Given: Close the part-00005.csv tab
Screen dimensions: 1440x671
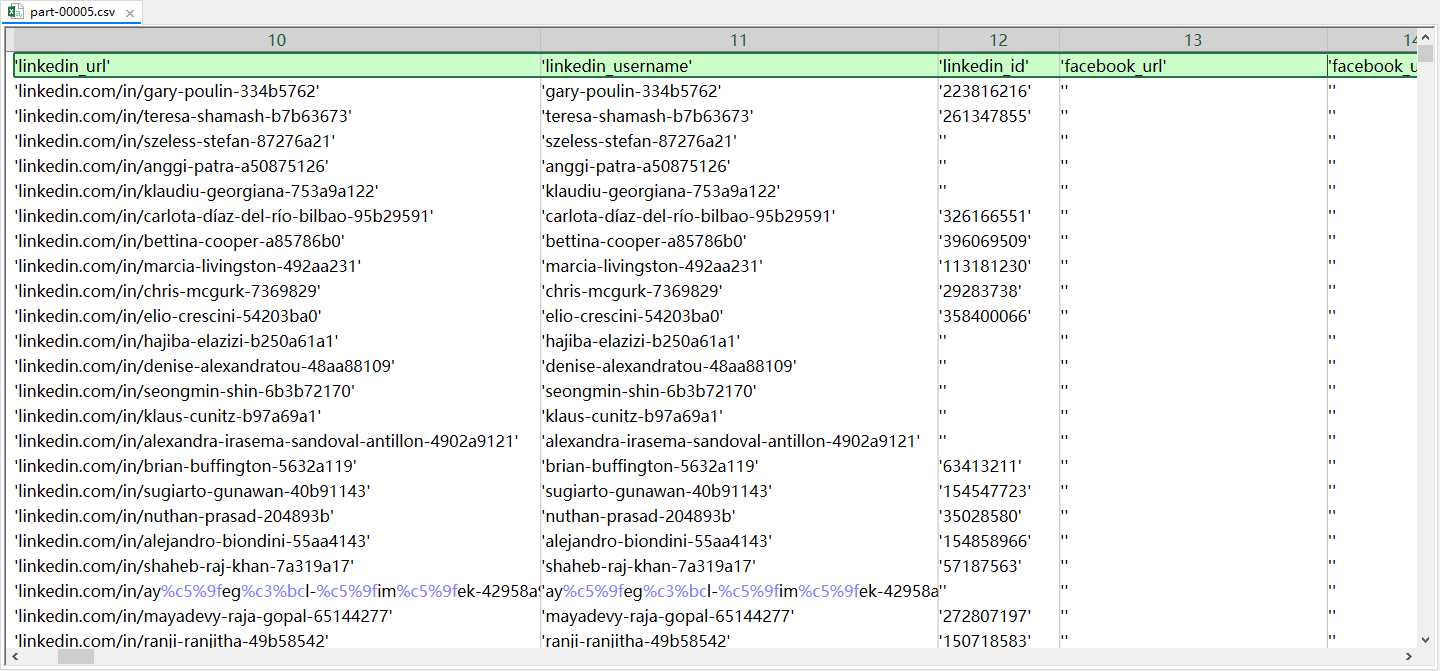Looking at the screenshot, I should (130, 13).
